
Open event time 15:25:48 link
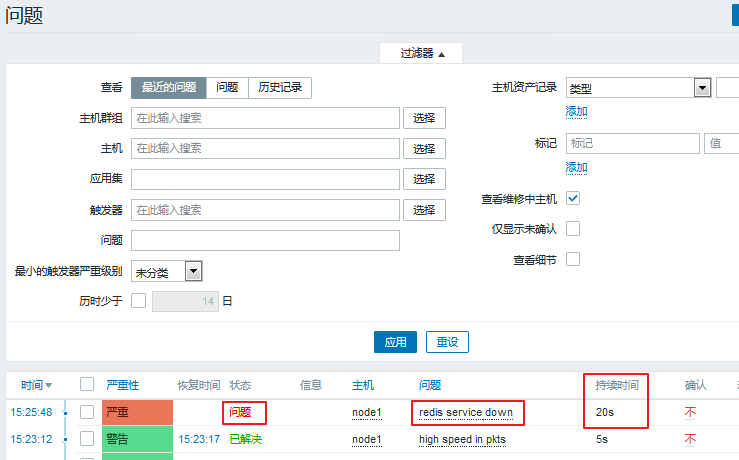point(31,412)
